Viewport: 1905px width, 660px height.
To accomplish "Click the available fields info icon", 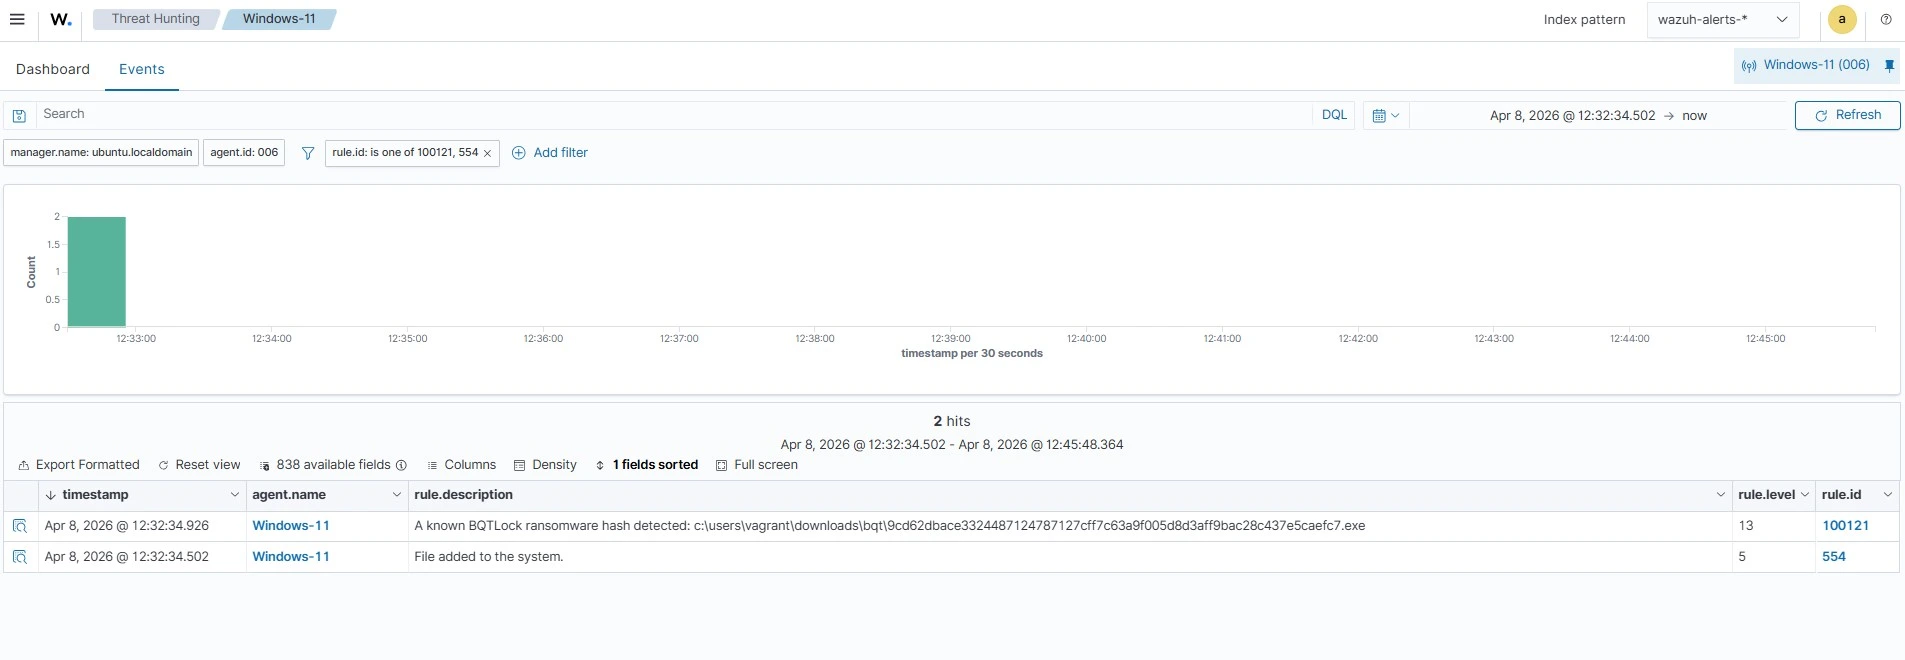I will tap(401, 465).
